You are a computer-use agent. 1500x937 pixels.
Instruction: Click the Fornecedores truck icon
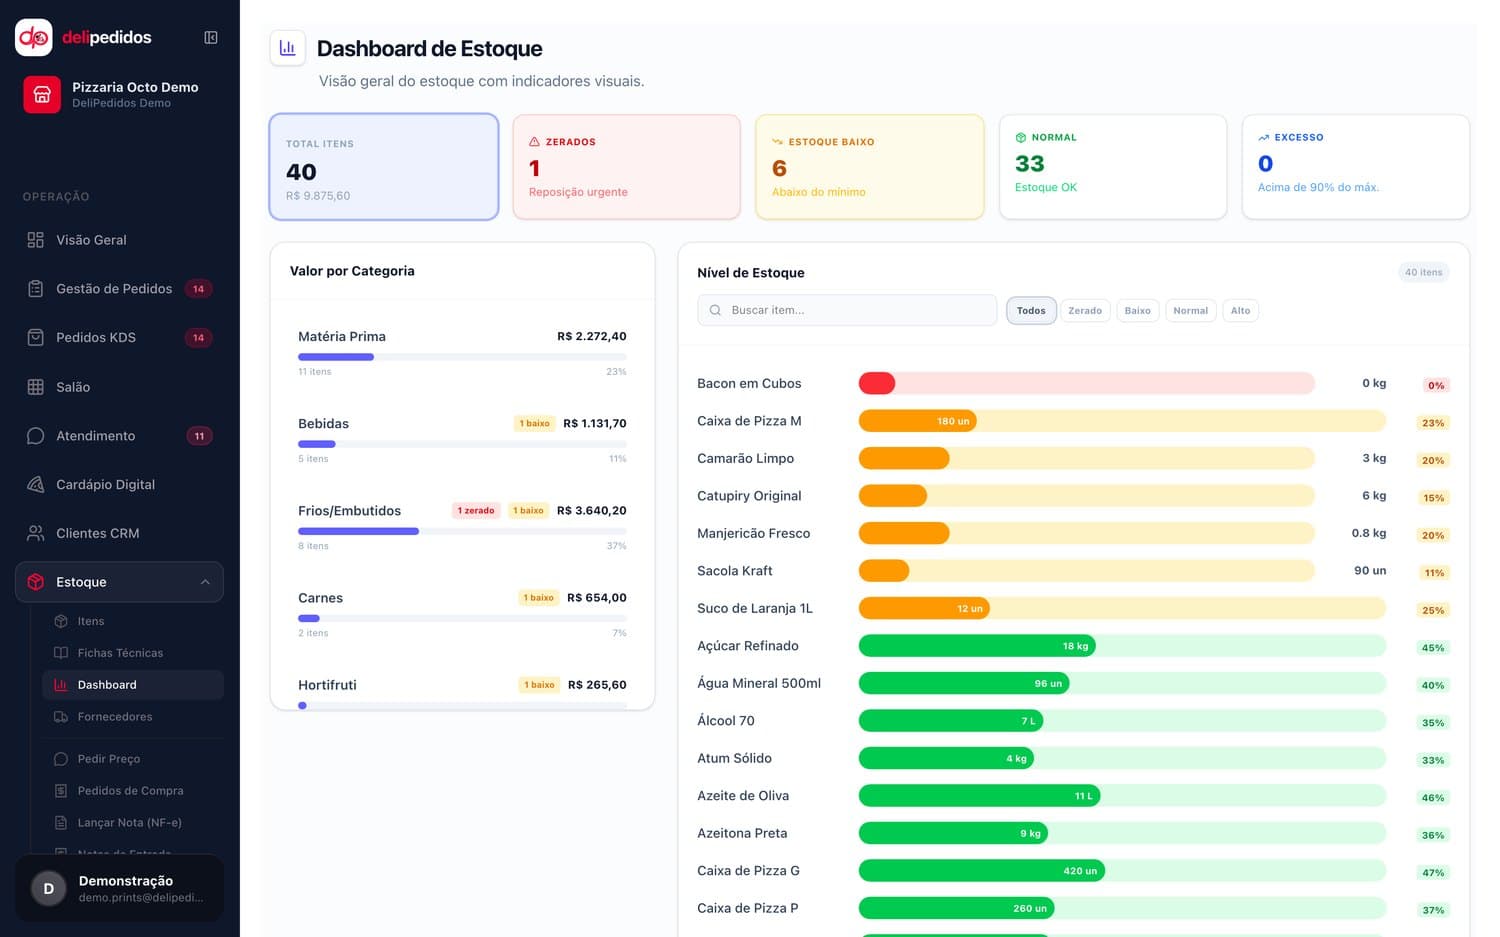pyautogui.click(x=61, y=717)
